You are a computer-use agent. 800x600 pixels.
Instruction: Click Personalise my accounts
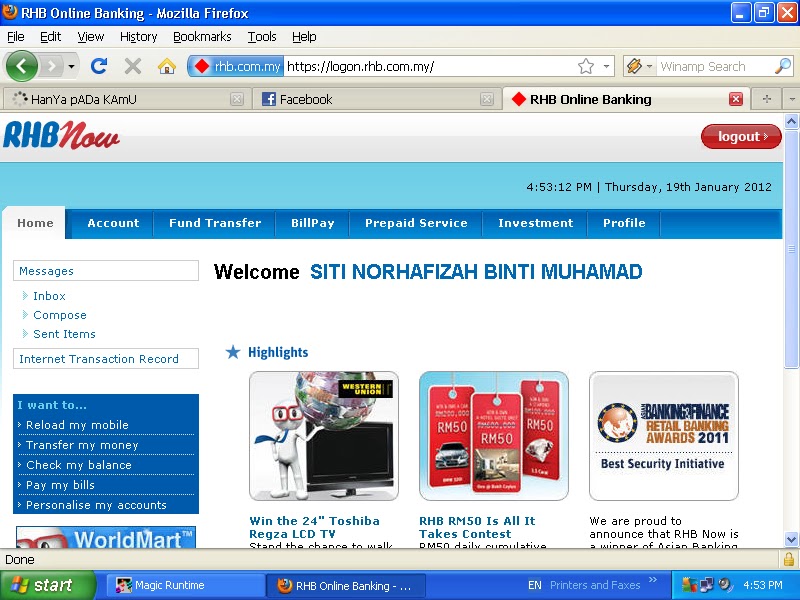[x=96, y=505]
